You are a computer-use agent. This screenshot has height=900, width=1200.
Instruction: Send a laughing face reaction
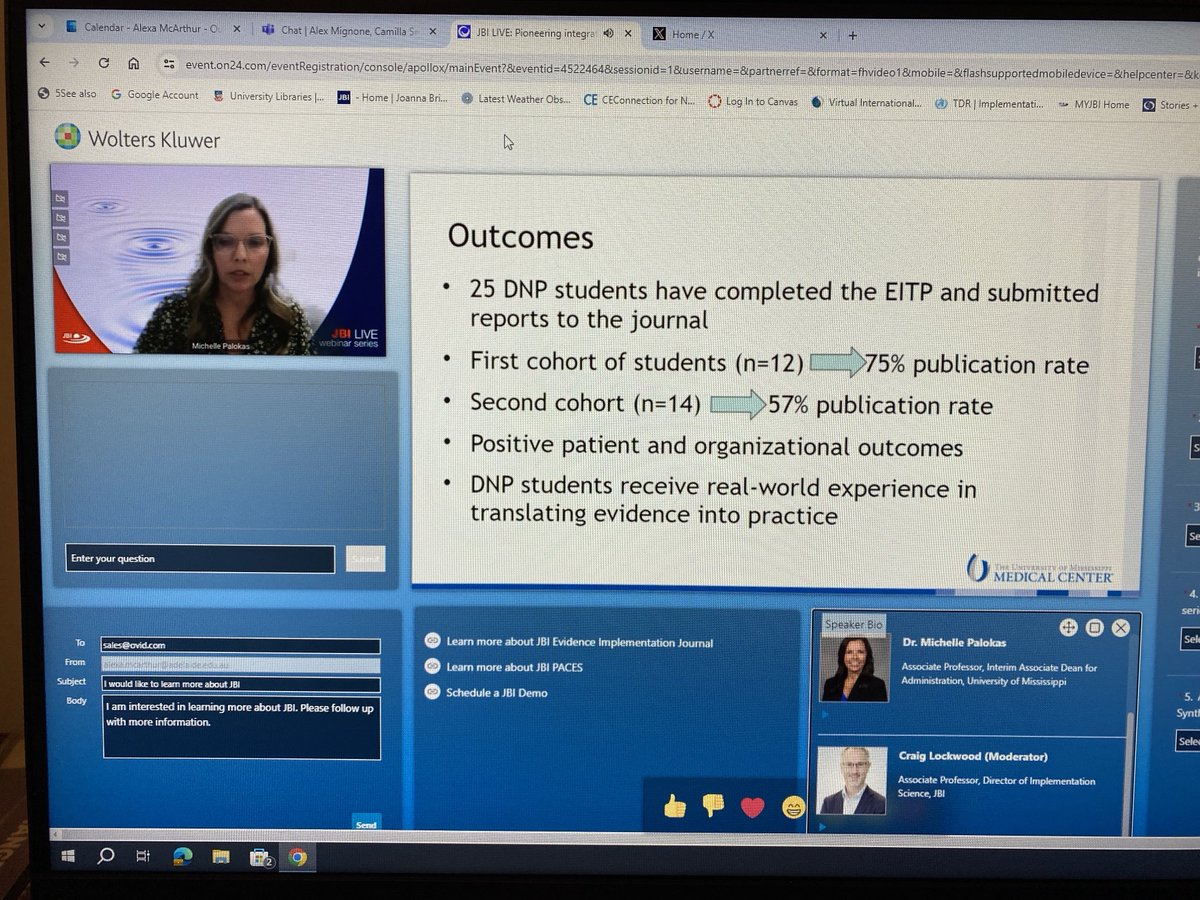[793, 806]
